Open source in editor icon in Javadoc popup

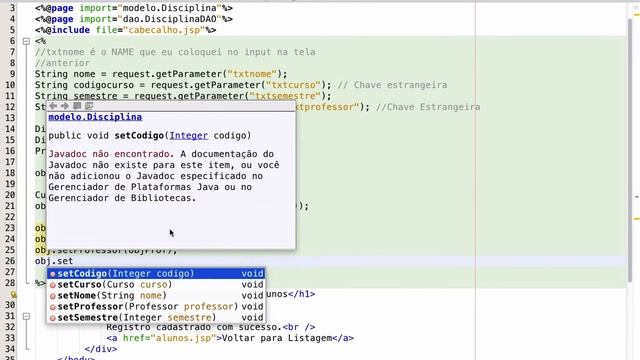click(x=89, y=106)
